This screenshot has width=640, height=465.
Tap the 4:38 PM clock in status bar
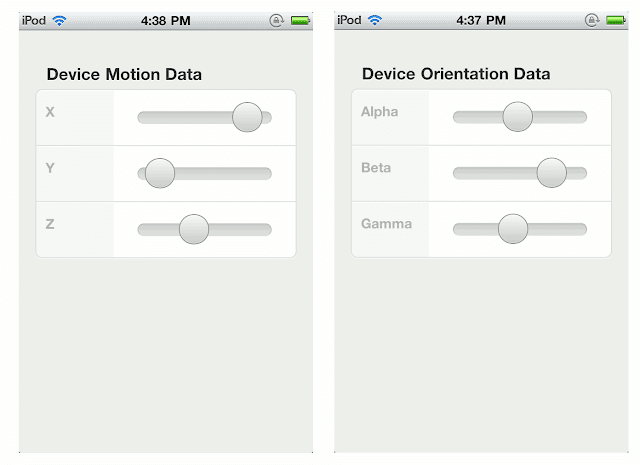coord(165,19)
